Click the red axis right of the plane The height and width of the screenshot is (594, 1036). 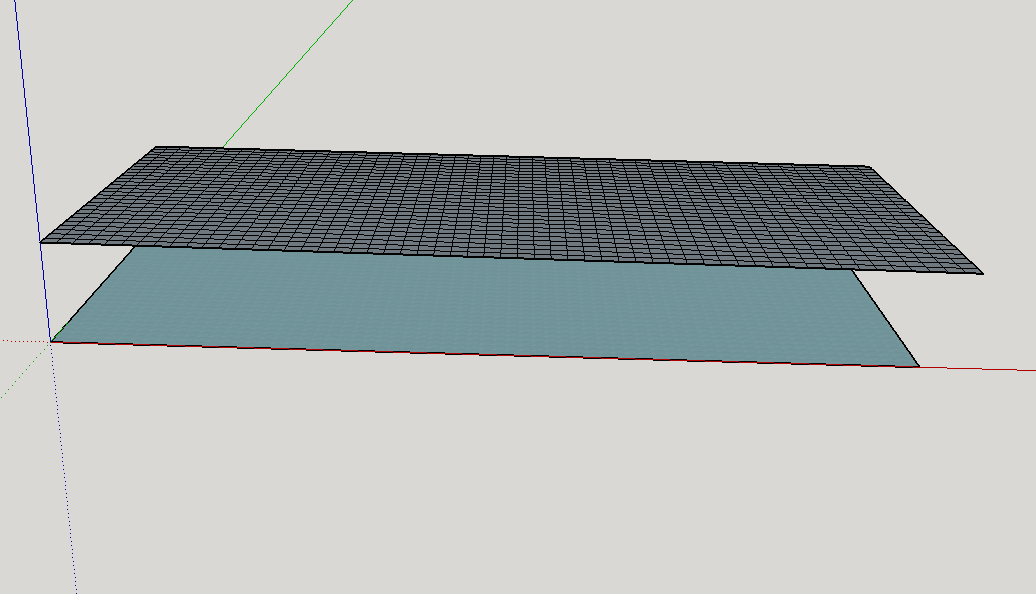(980, 369)
